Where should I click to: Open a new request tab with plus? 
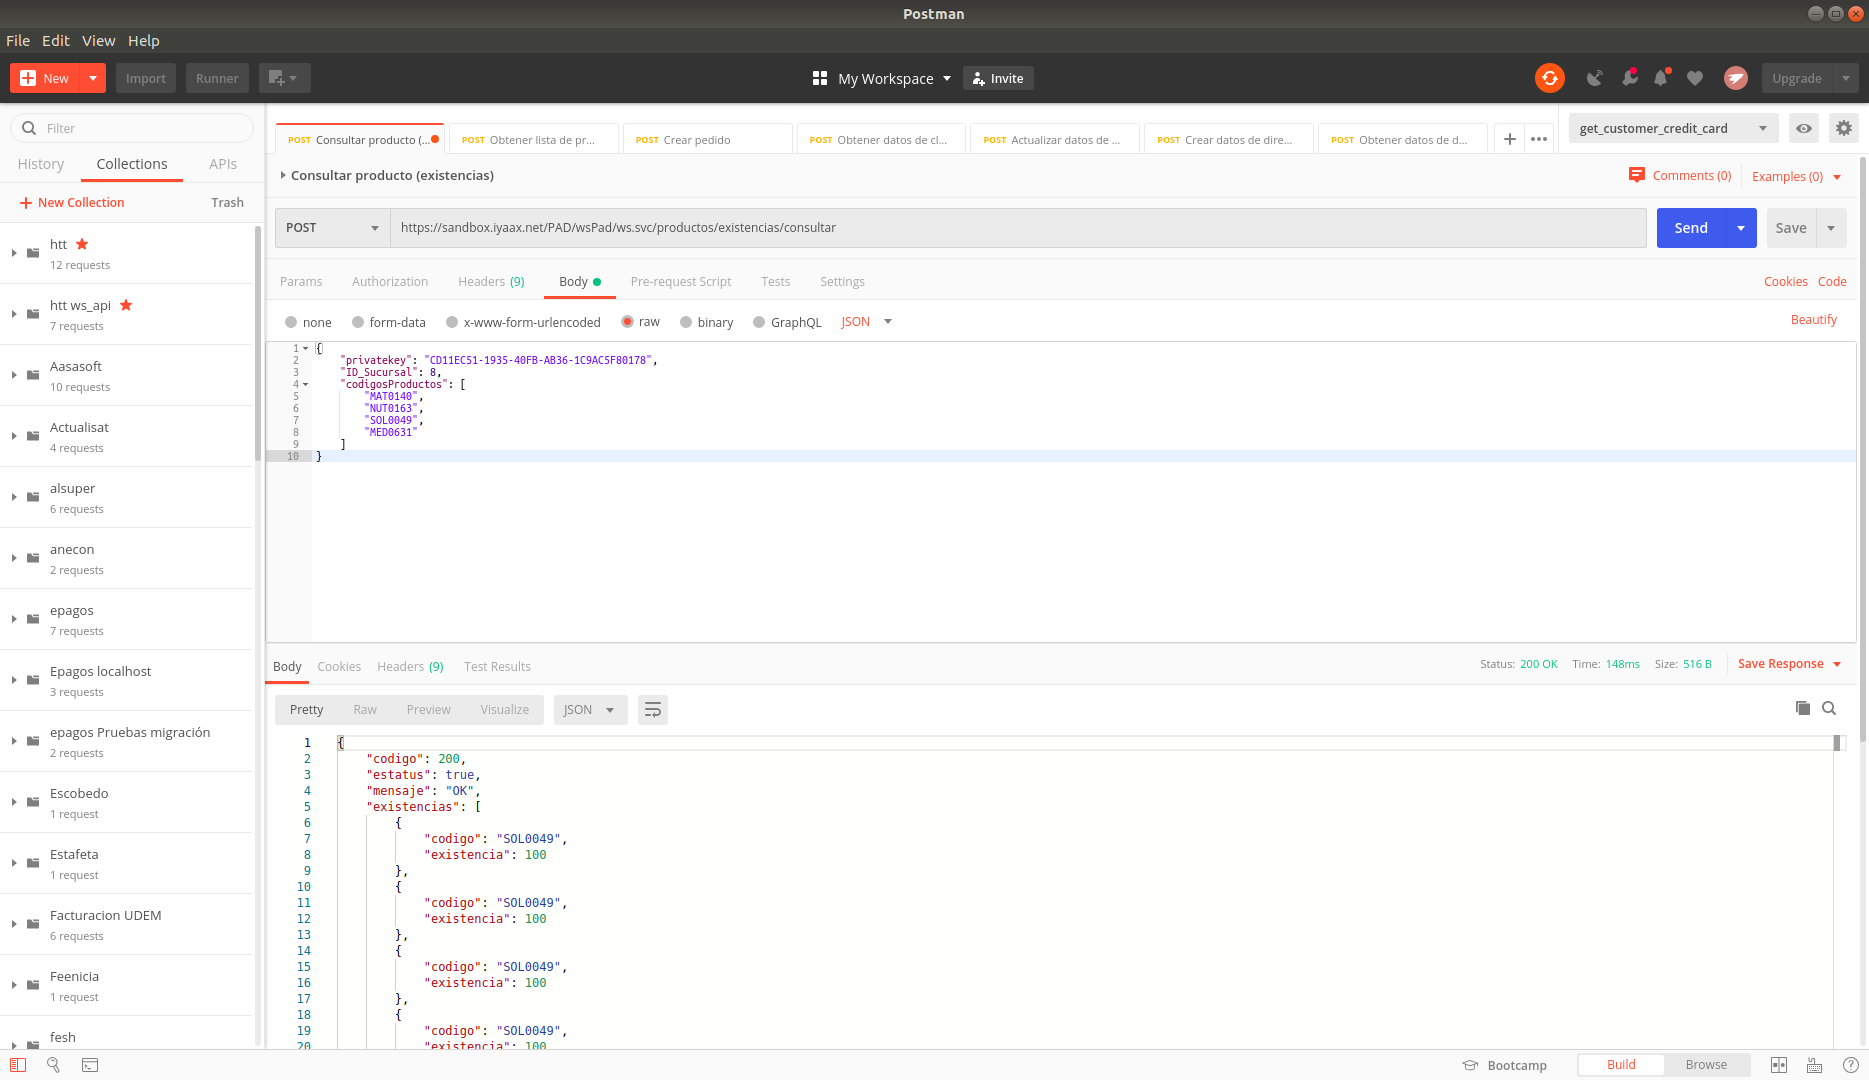1510,139
